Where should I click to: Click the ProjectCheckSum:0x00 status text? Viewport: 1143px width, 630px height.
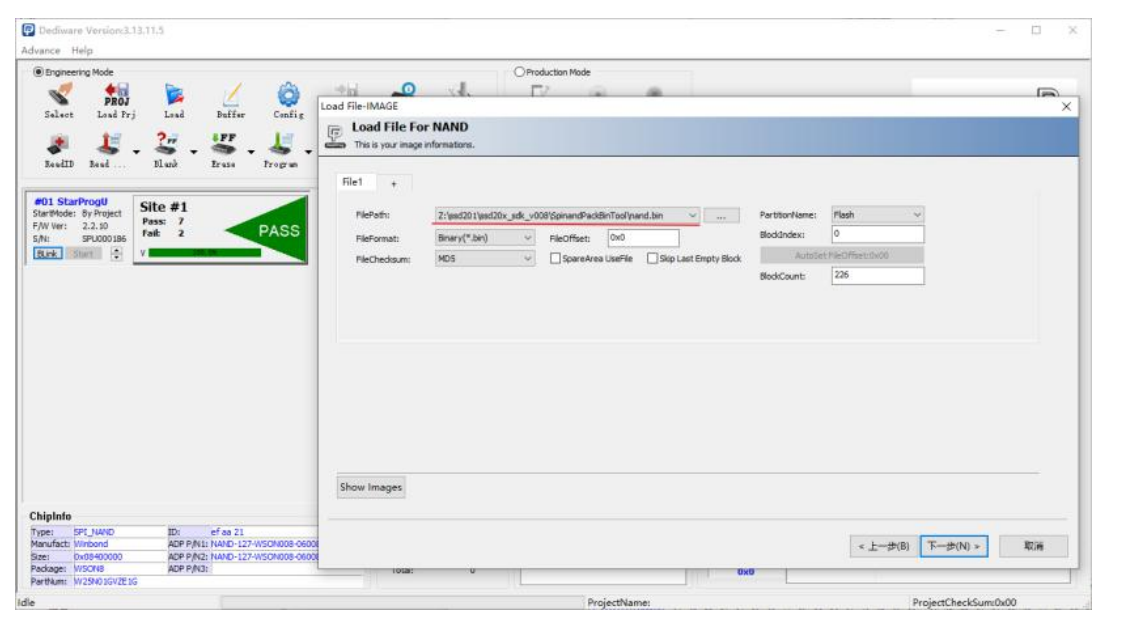[964, 602]
